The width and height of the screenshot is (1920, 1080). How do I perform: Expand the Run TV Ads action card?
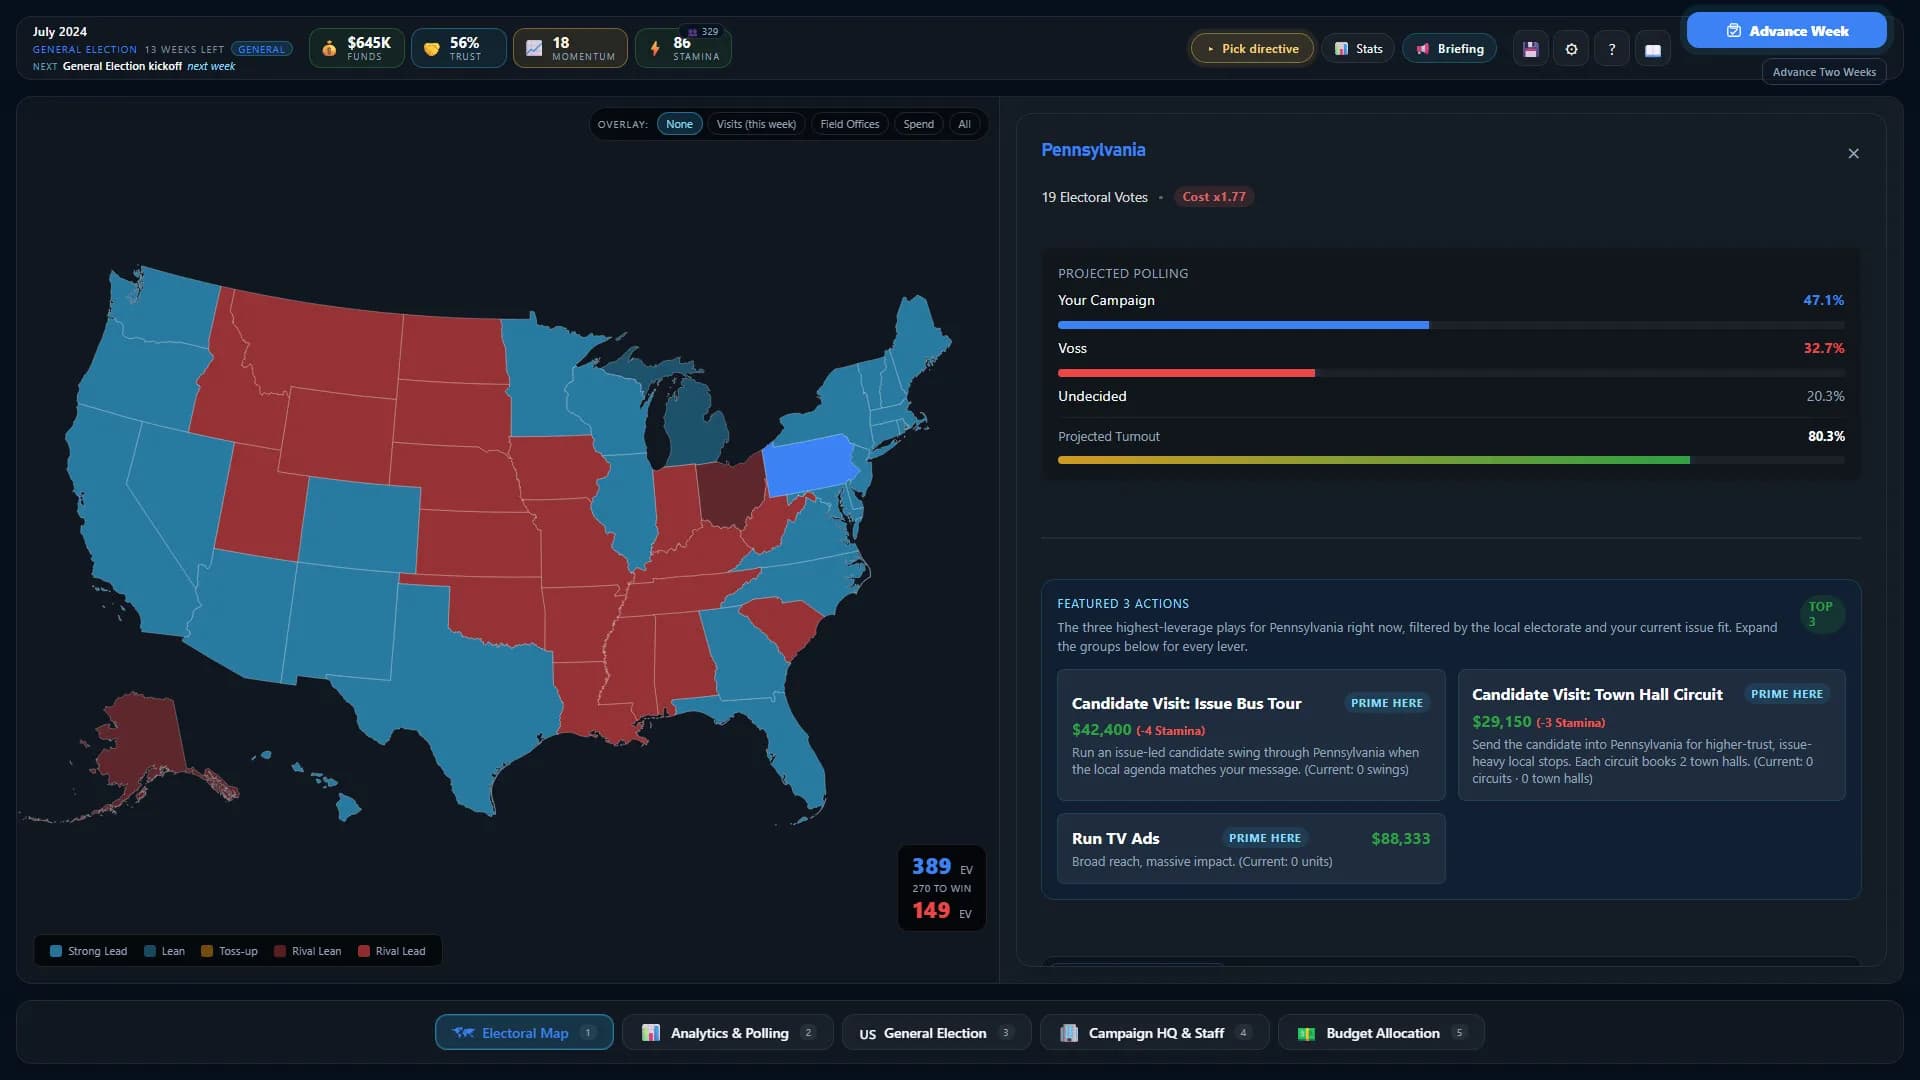point(1251,848)
